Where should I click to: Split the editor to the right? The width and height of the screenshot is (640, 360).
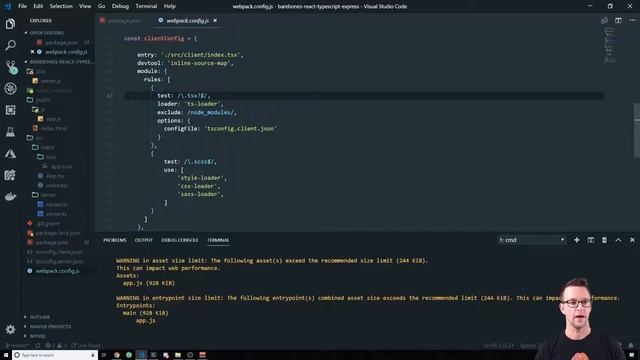(618, 20)
